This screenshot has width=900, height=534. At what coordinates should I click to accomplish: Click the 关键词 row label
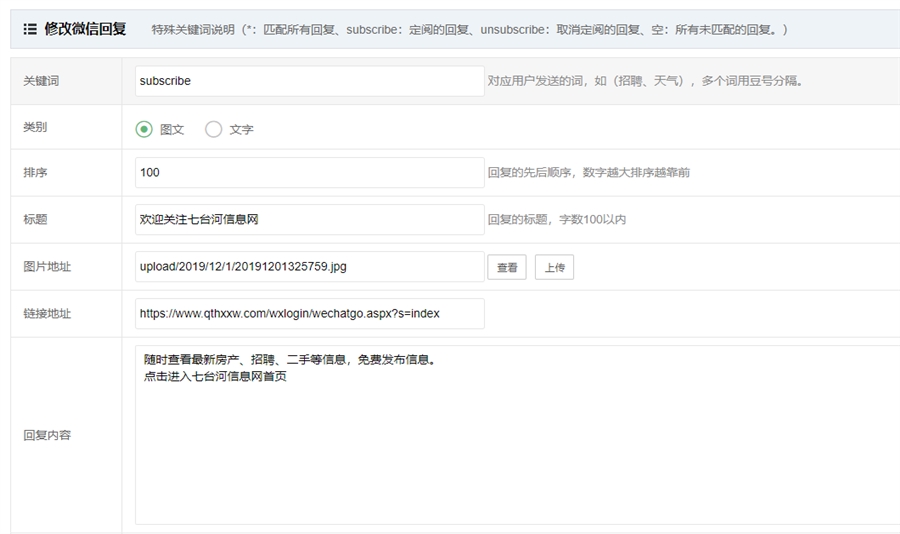tap(41, 81)
